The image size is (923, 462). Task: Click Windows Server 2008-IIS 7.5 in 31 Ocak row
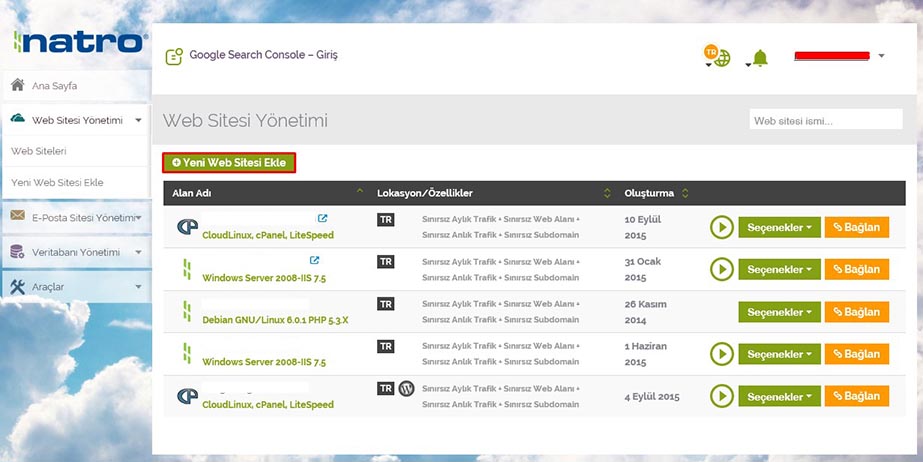264,278
